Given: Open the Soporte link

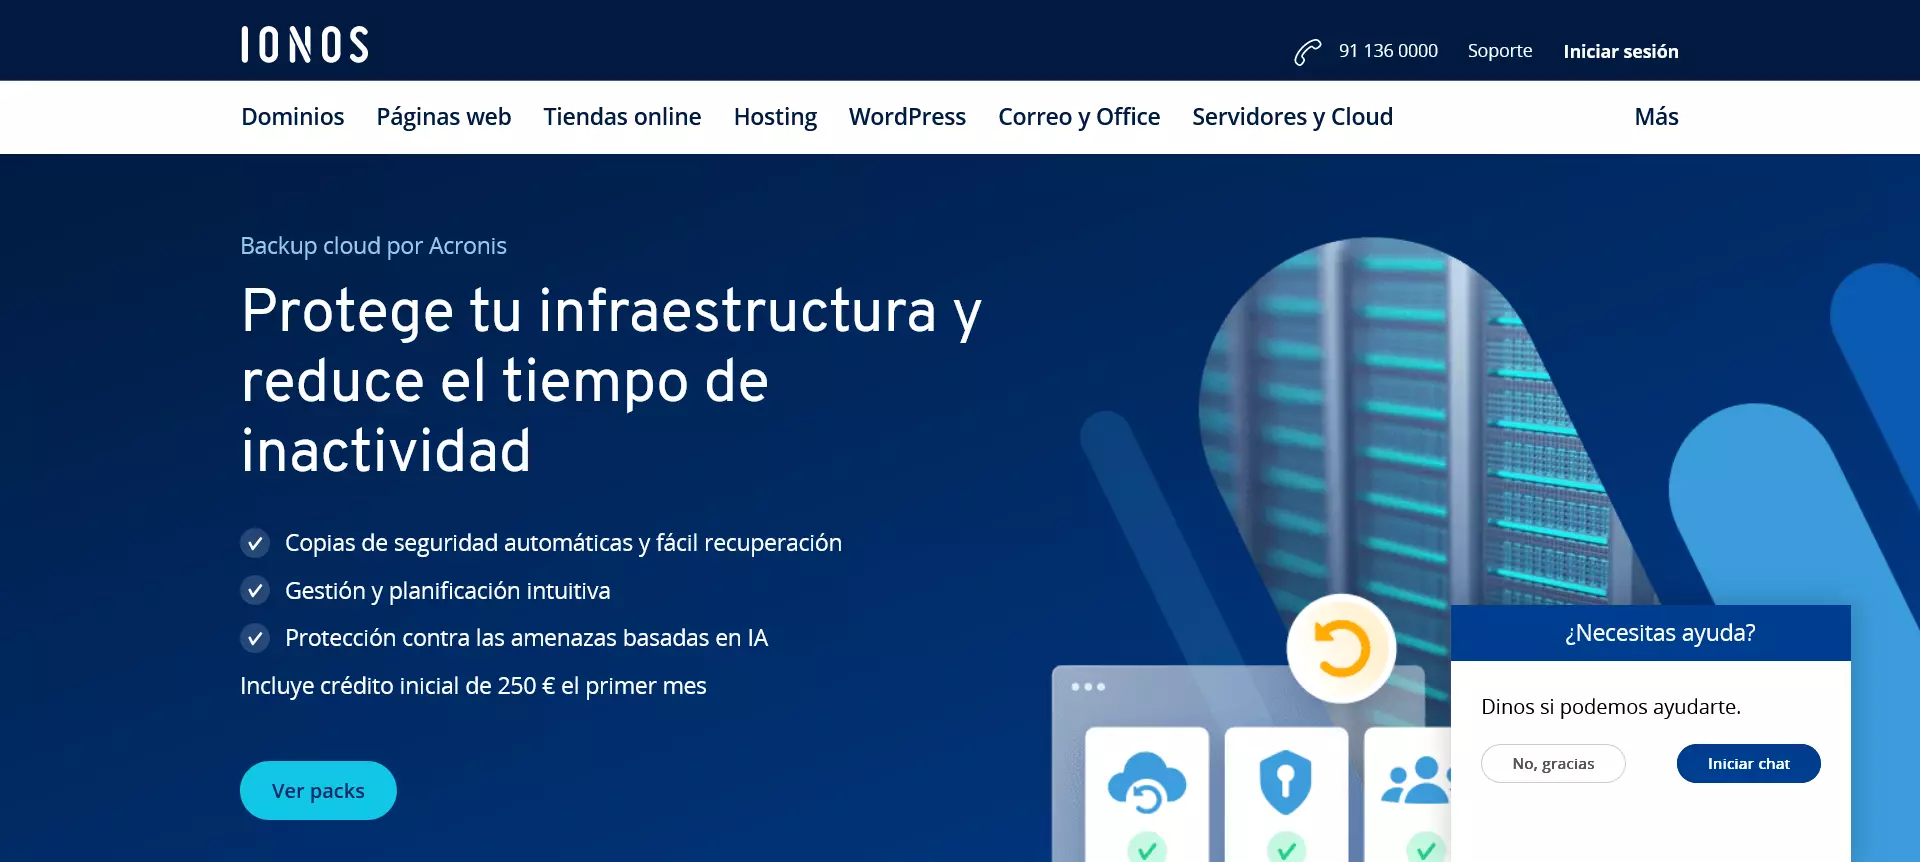Looking at the screenshot, I should pos(1500,51).
